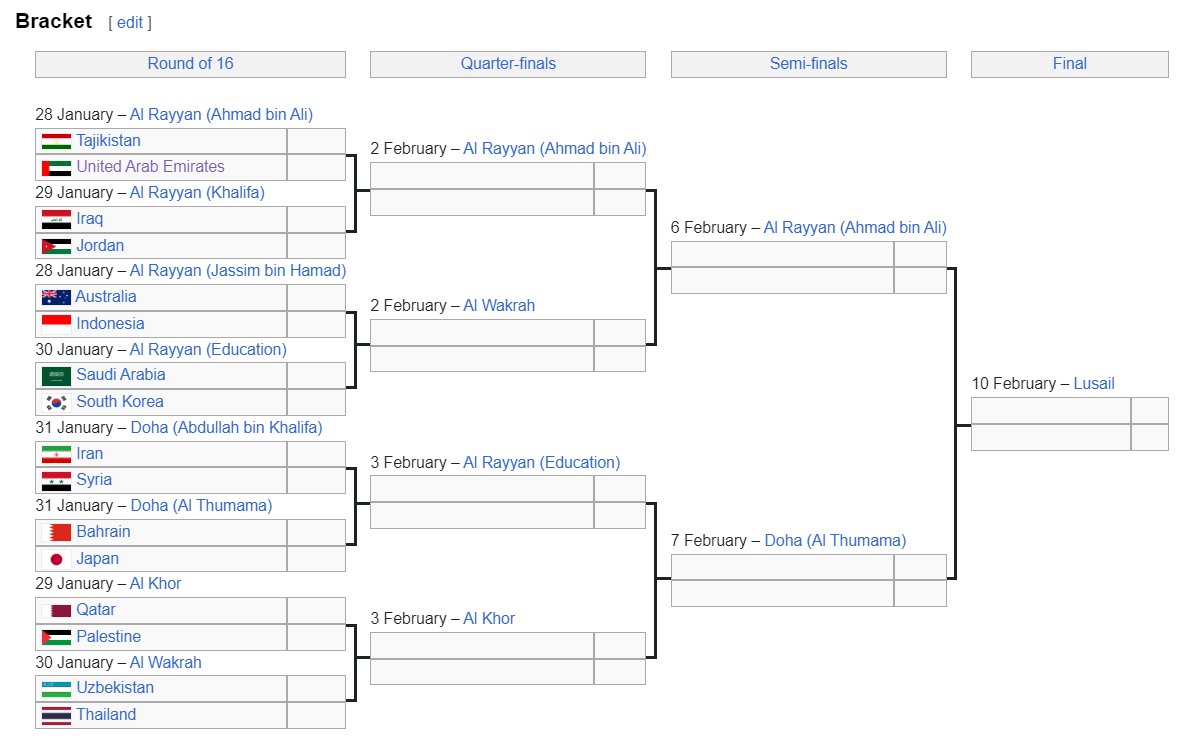Open the Doha (Abdullah bin Khalifa) venue link

[x=226, y=428]
